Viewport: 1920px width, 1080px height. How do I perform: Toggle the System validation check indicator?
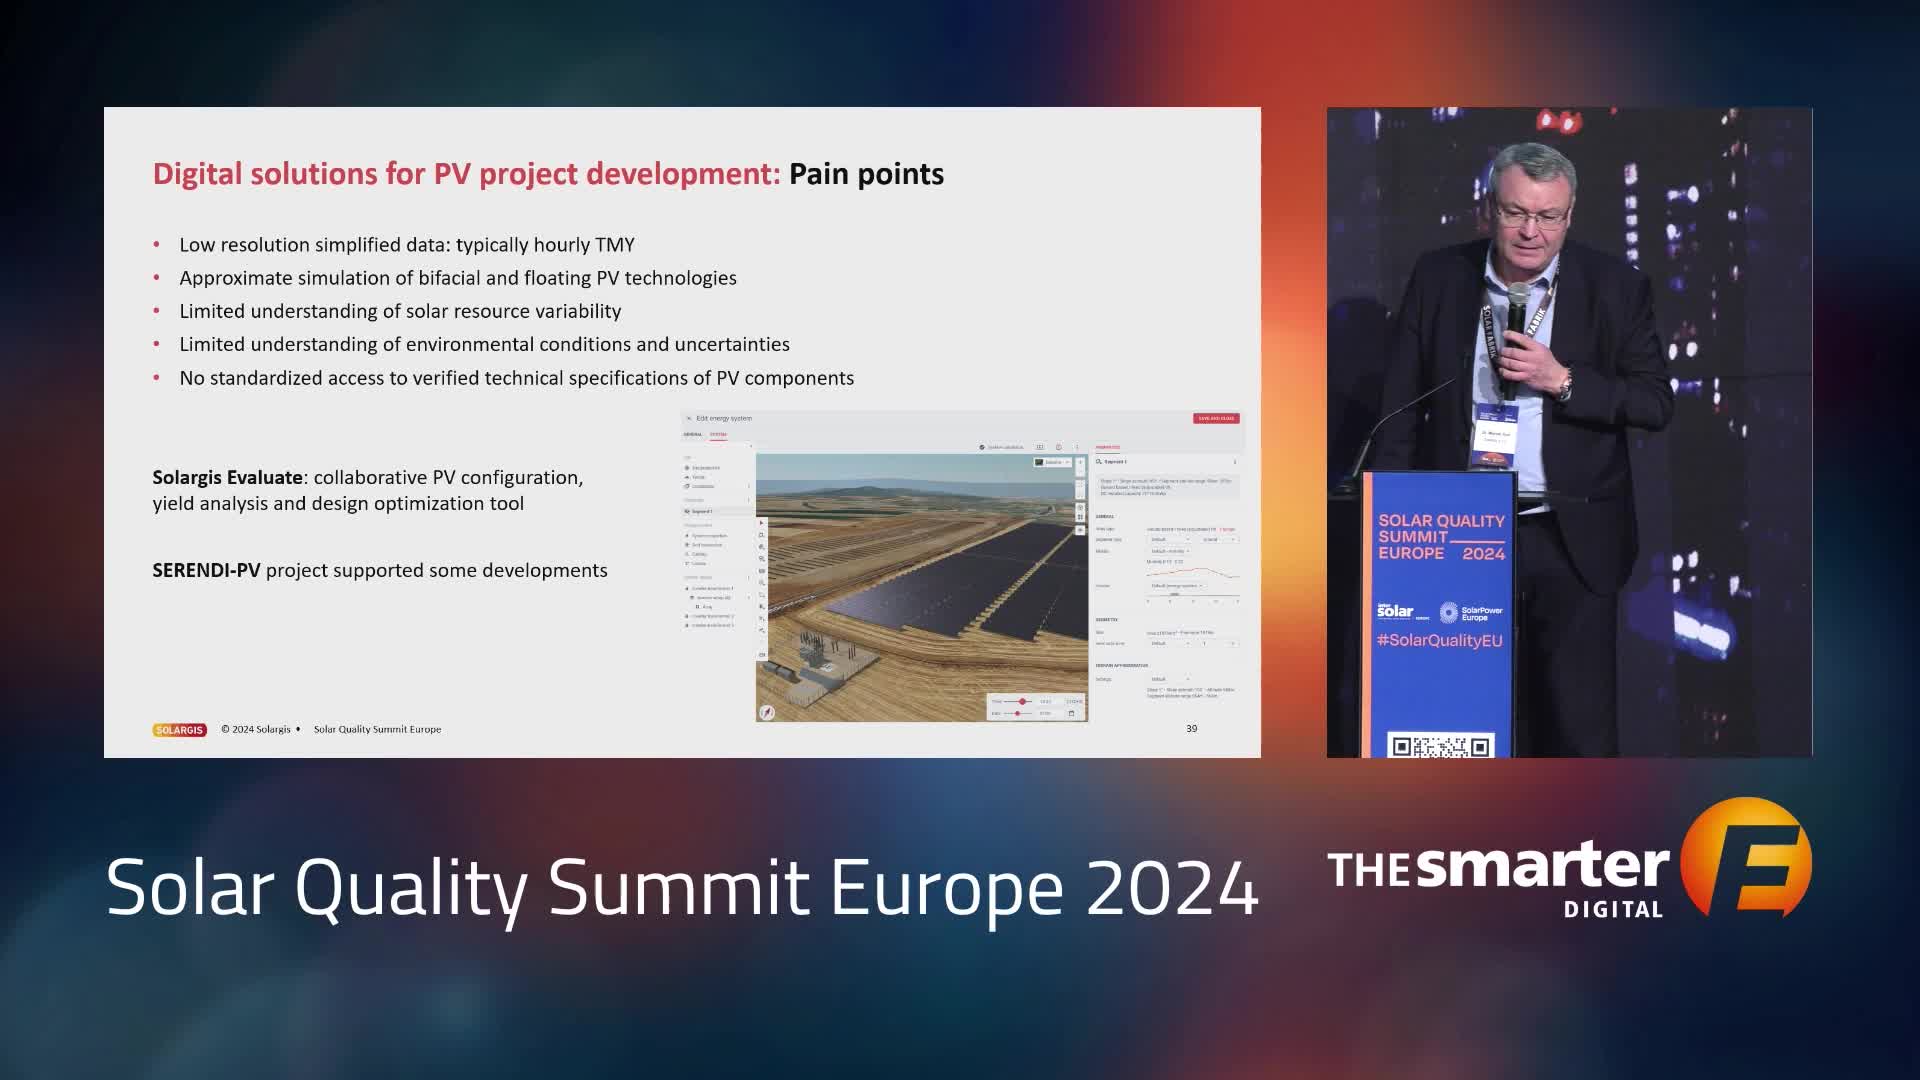point(982,447)
